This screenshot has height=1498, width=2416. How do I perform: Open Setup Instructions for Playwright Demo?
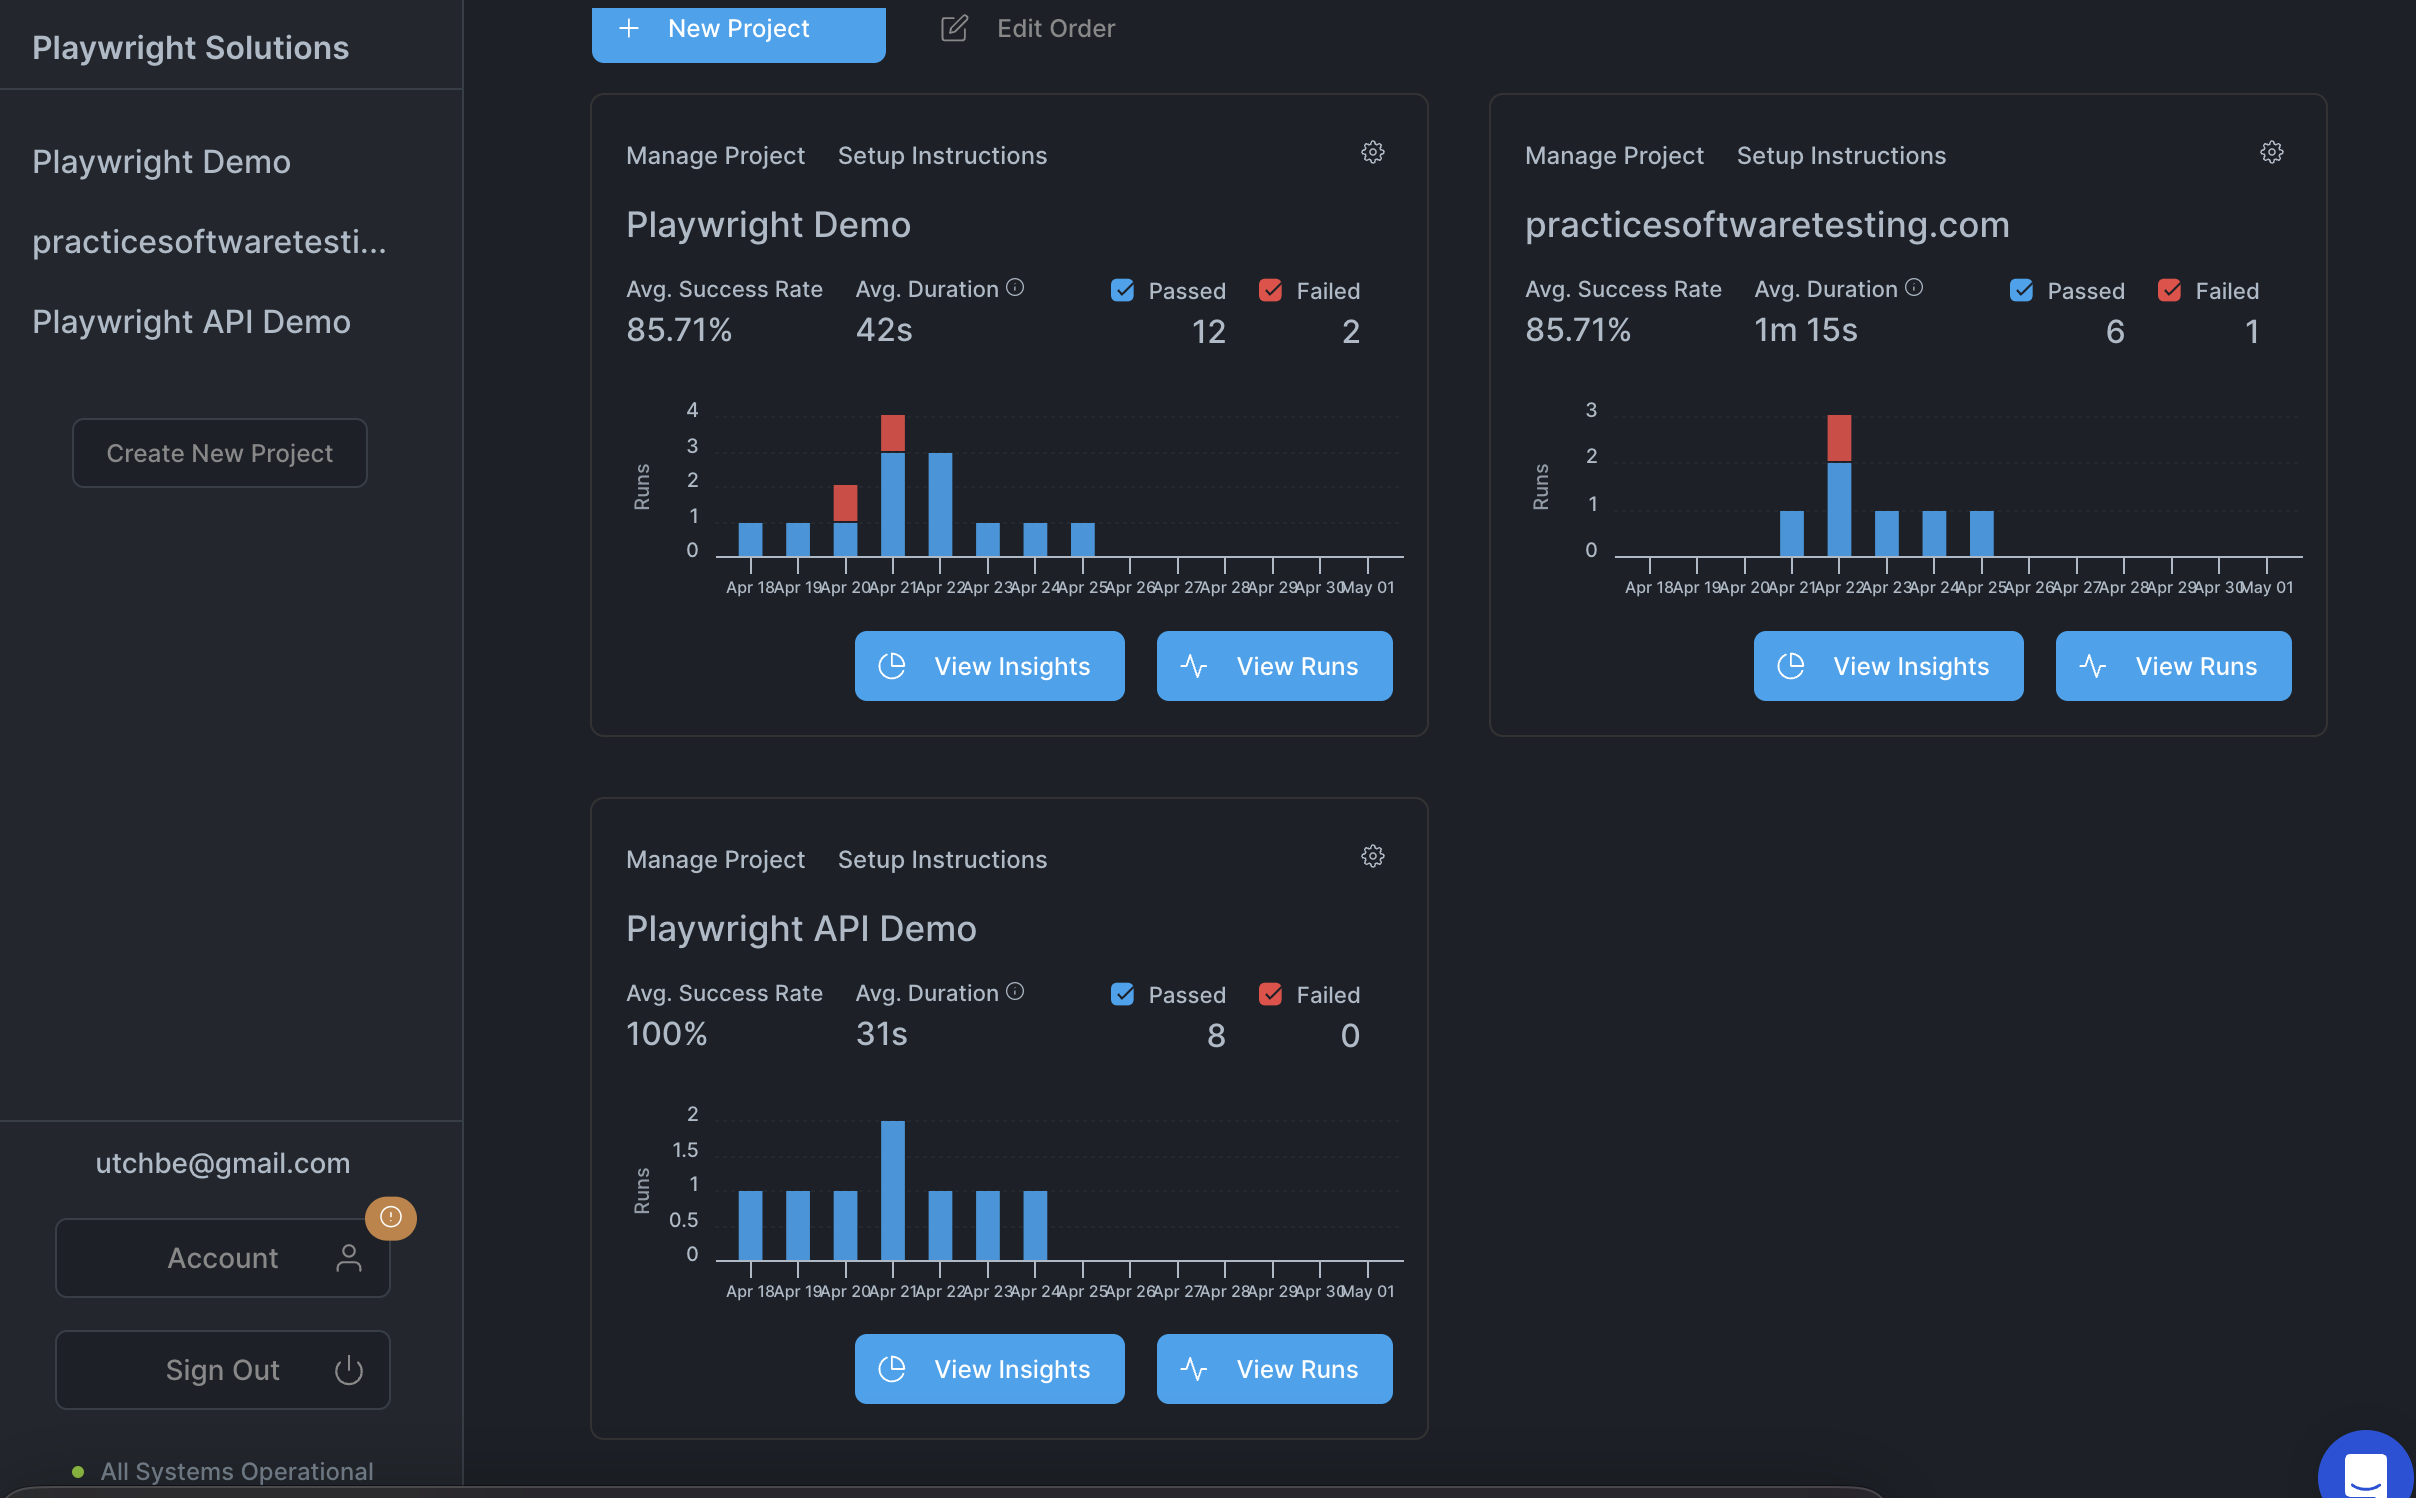click(941, 155)
